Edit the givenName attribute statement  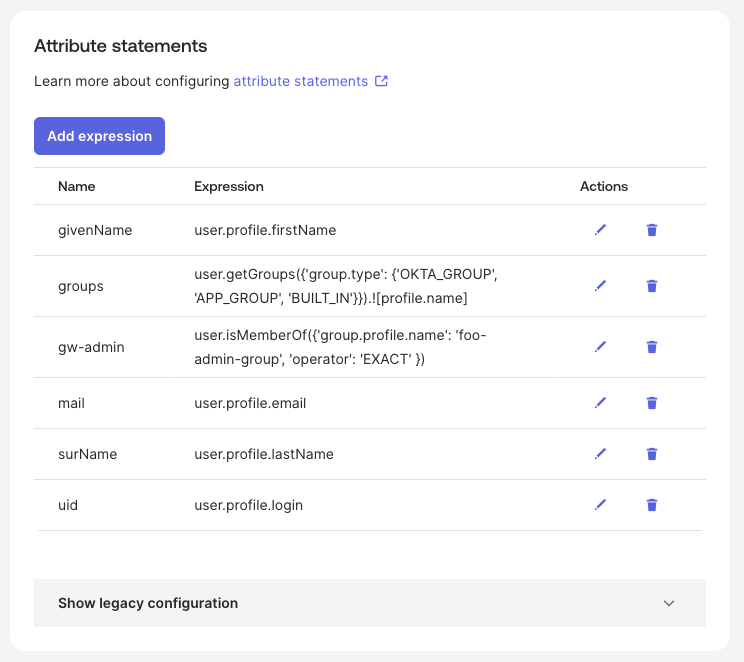pyautogui.click(x=600, y=230)
